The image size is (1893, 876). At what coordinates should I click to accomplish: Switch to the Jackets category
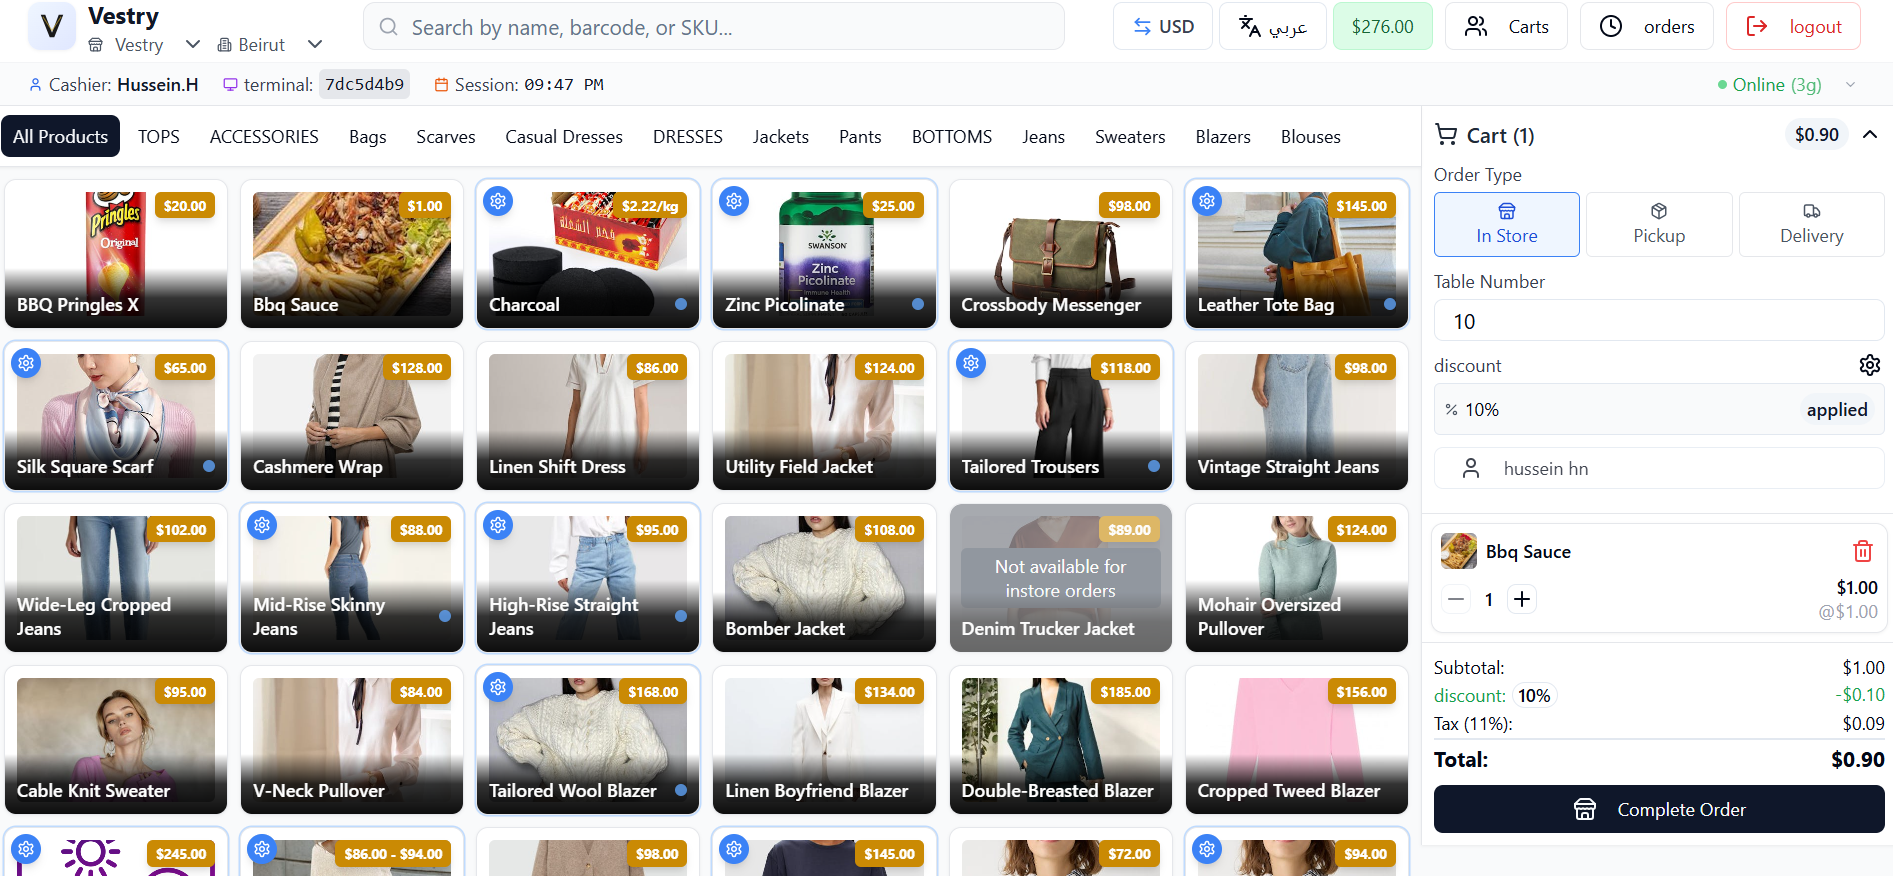pos(781,136)
